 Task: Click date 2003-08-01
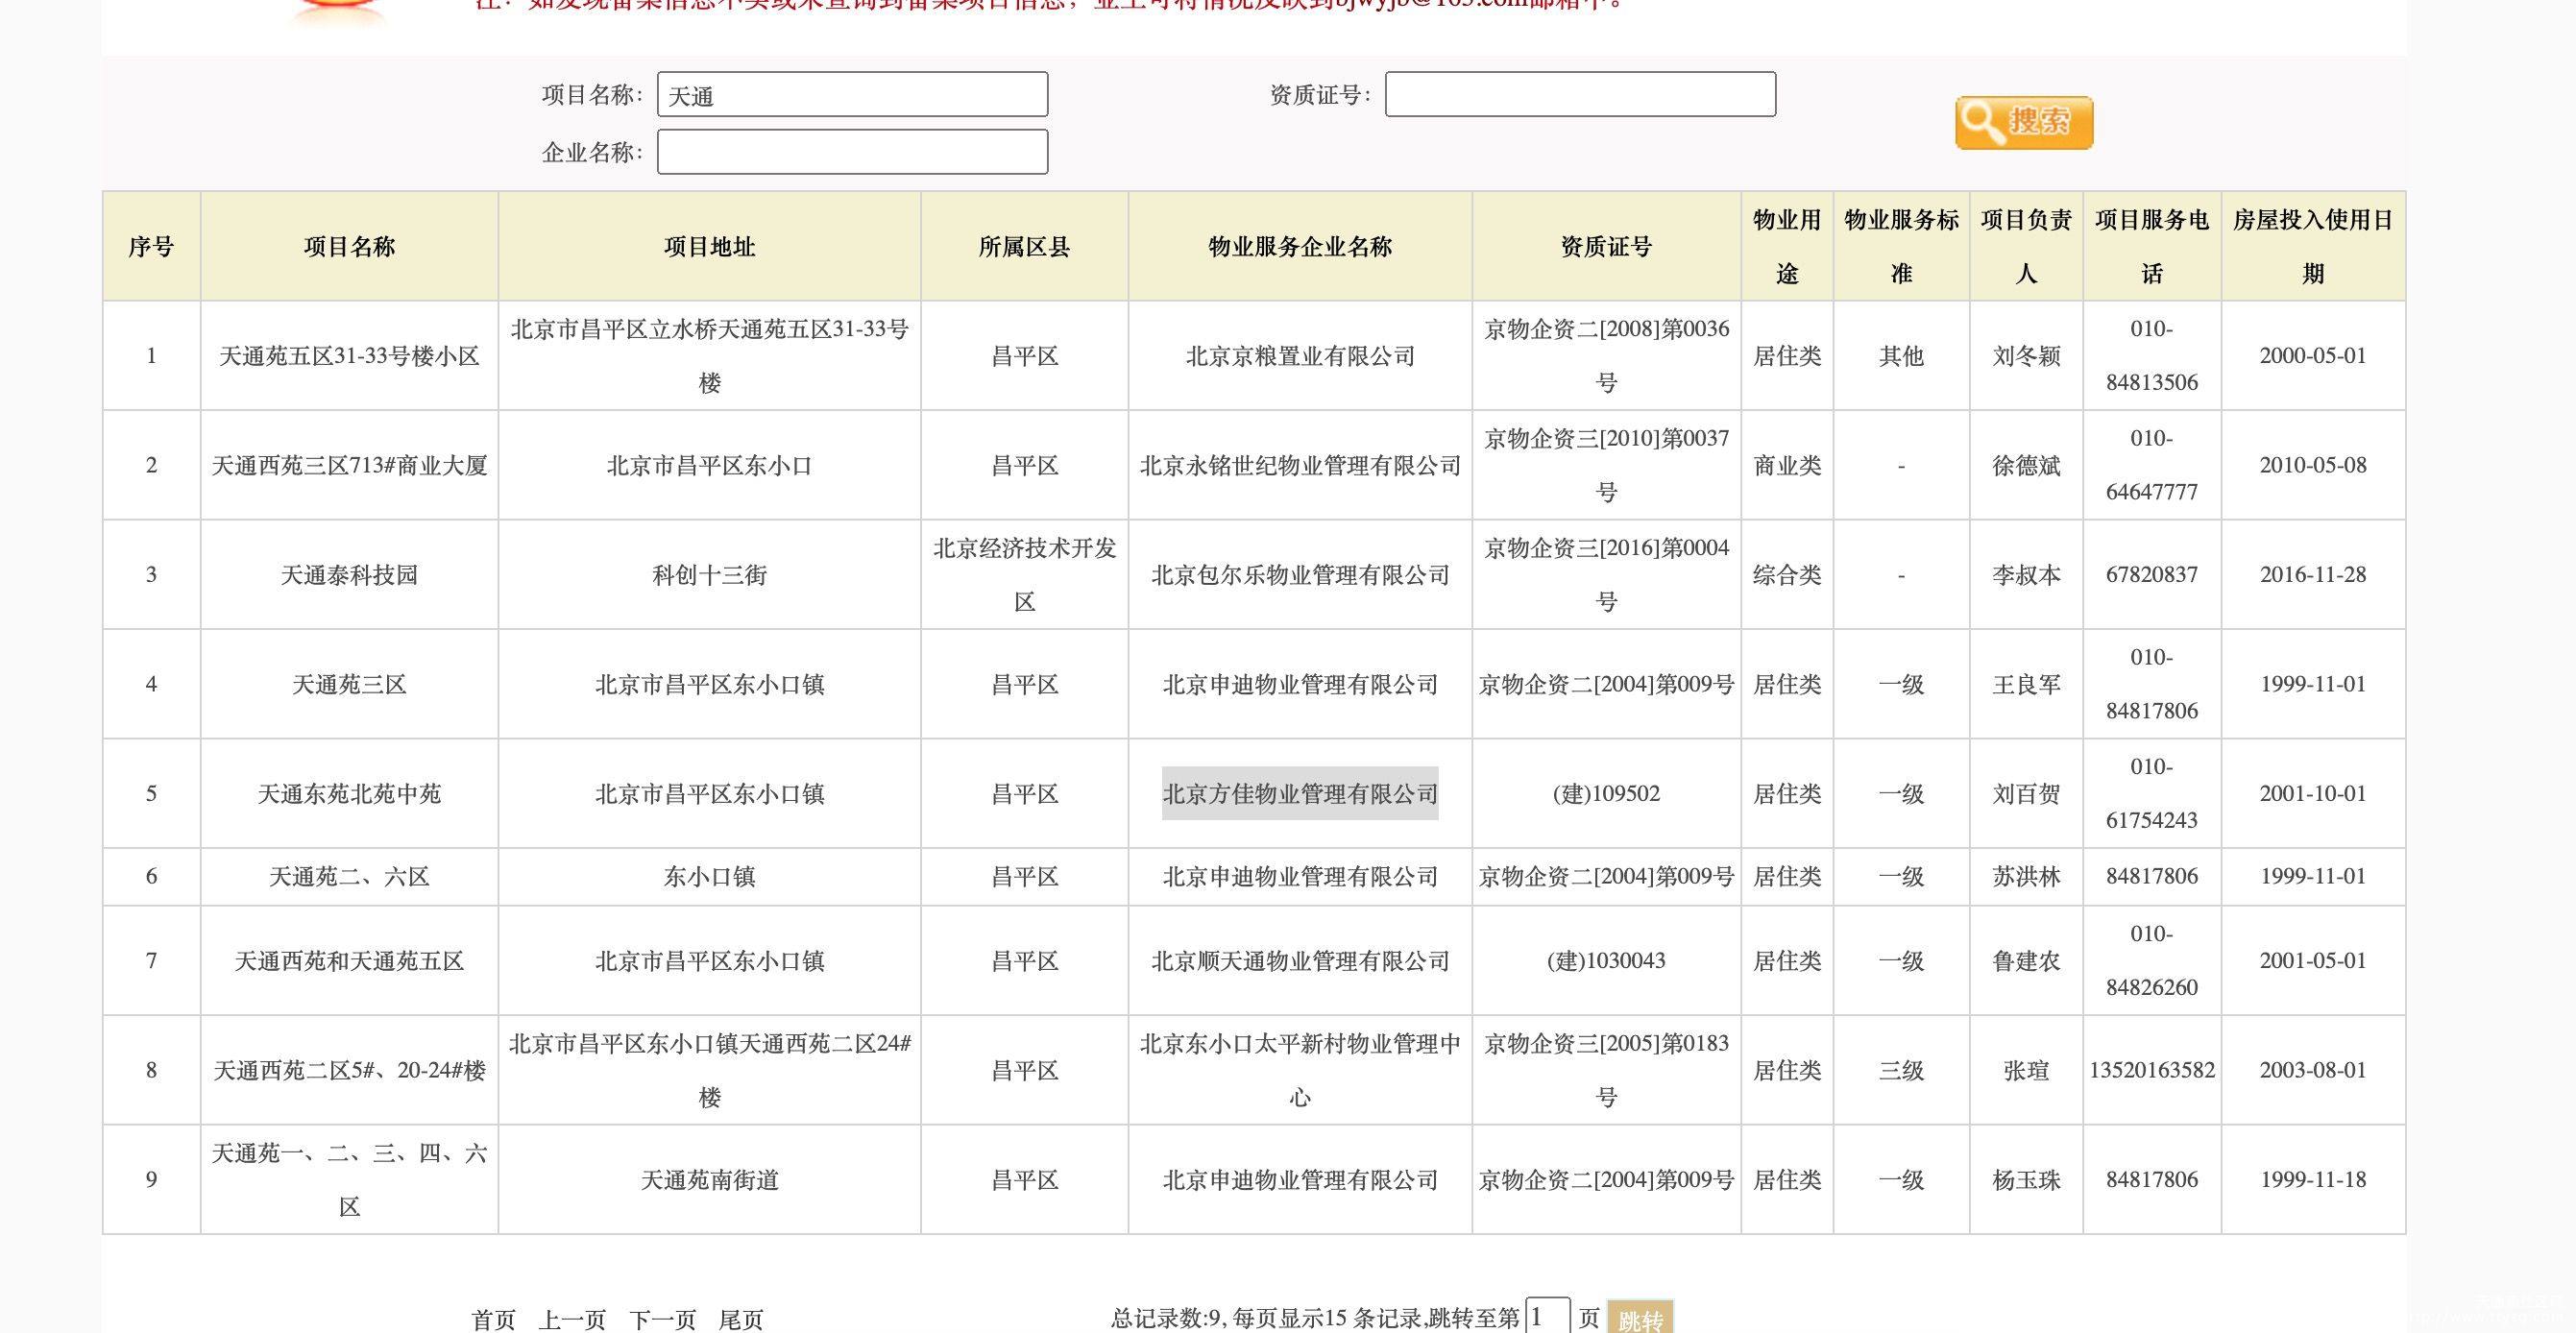(x=2312, y=1070)
